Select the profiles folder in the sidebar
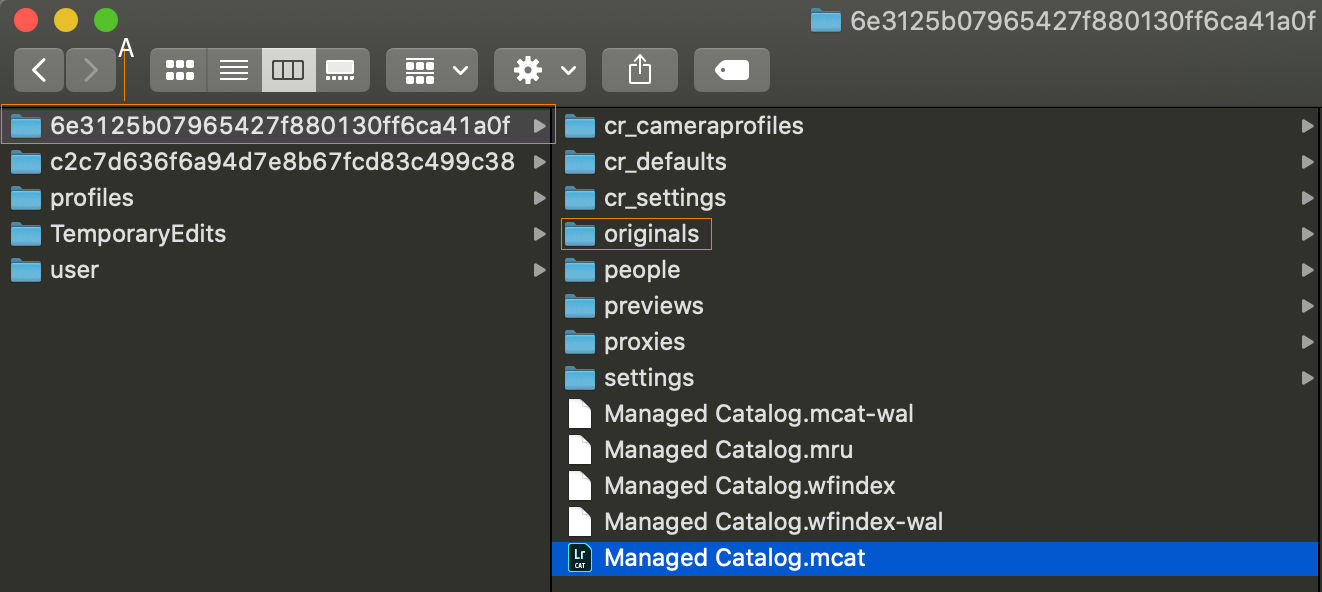 (92, 197)
